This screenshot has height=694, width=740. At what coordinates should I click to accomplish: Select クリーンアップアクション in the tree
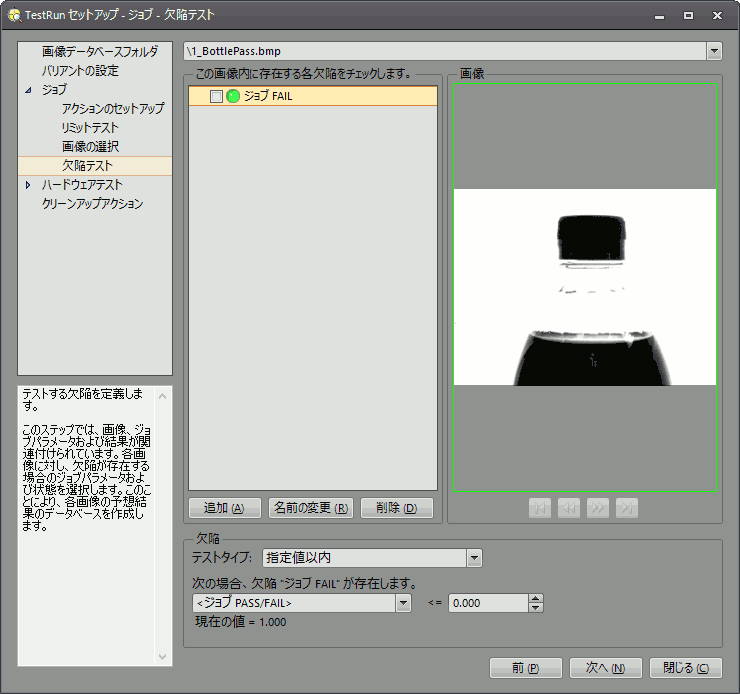(x=92, y=204)
